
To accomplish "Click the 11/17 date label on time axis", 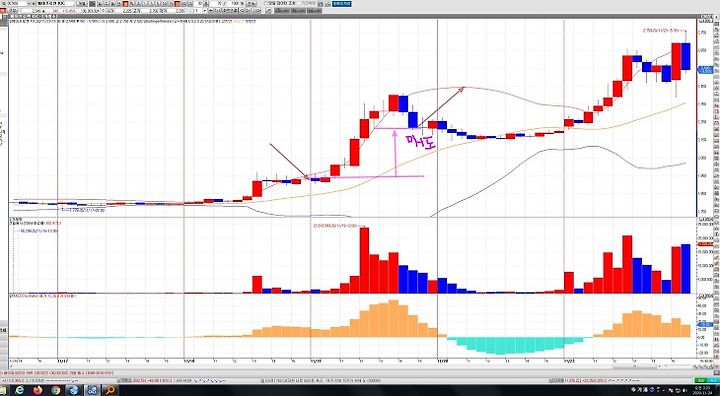I will coord(63,361).
